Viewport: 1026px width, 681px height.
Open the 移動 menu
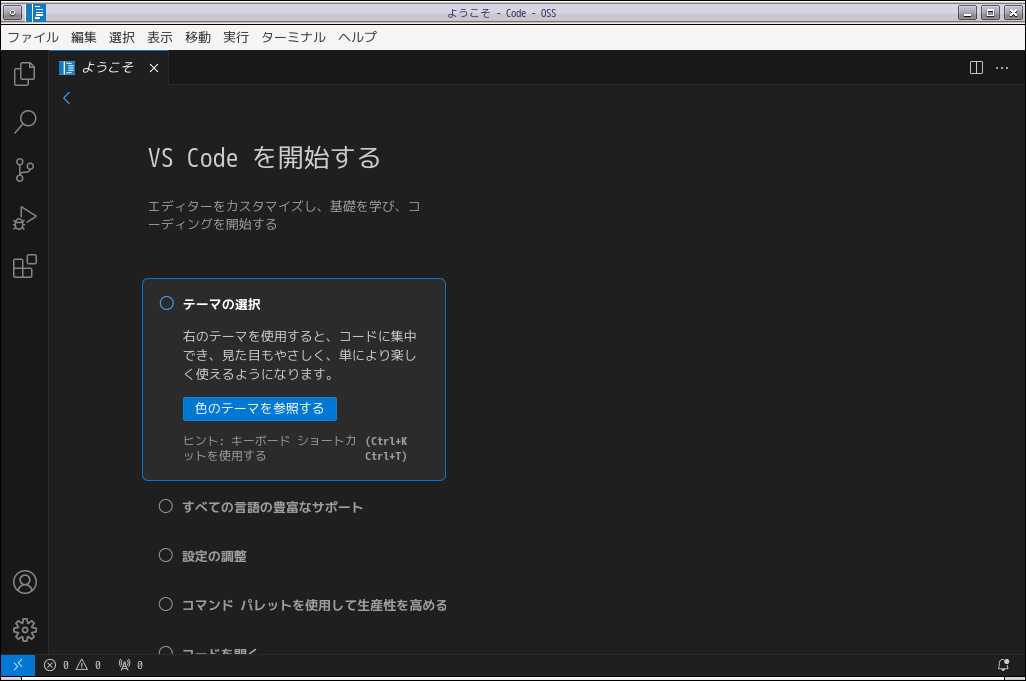[x=198, y=37]
